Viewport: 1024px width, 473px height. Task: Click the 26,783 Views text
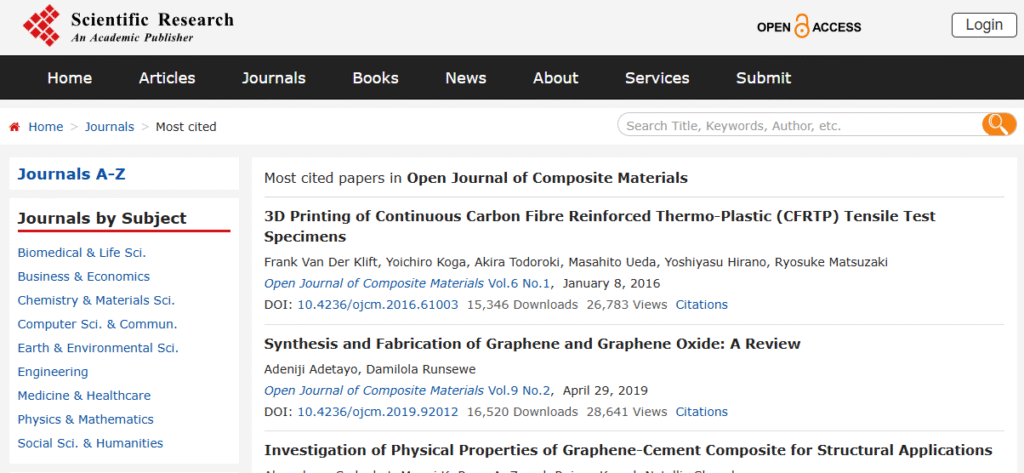627,304
